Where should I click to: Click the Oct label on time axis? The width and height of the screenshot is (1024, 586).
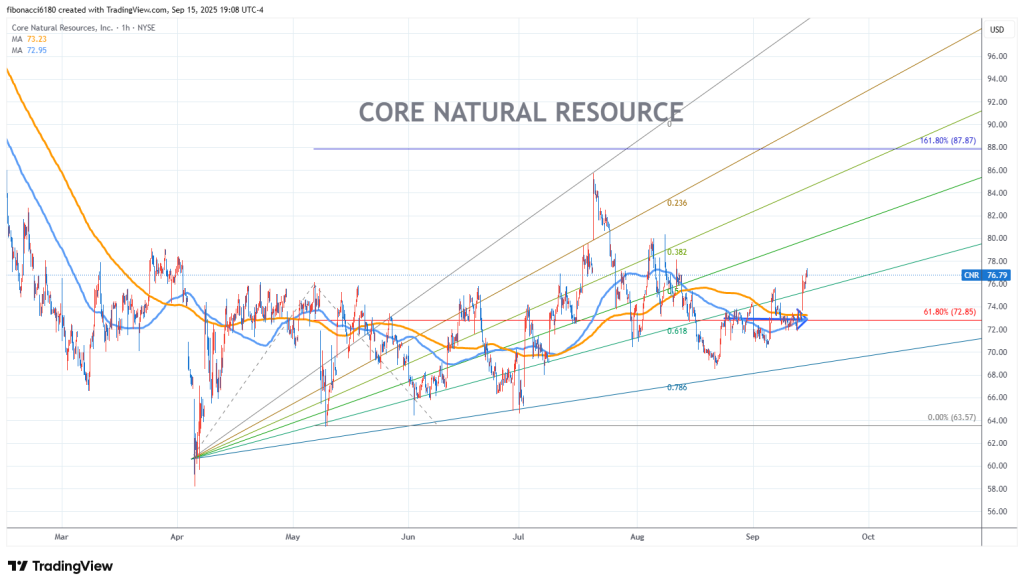click(868, 537)
